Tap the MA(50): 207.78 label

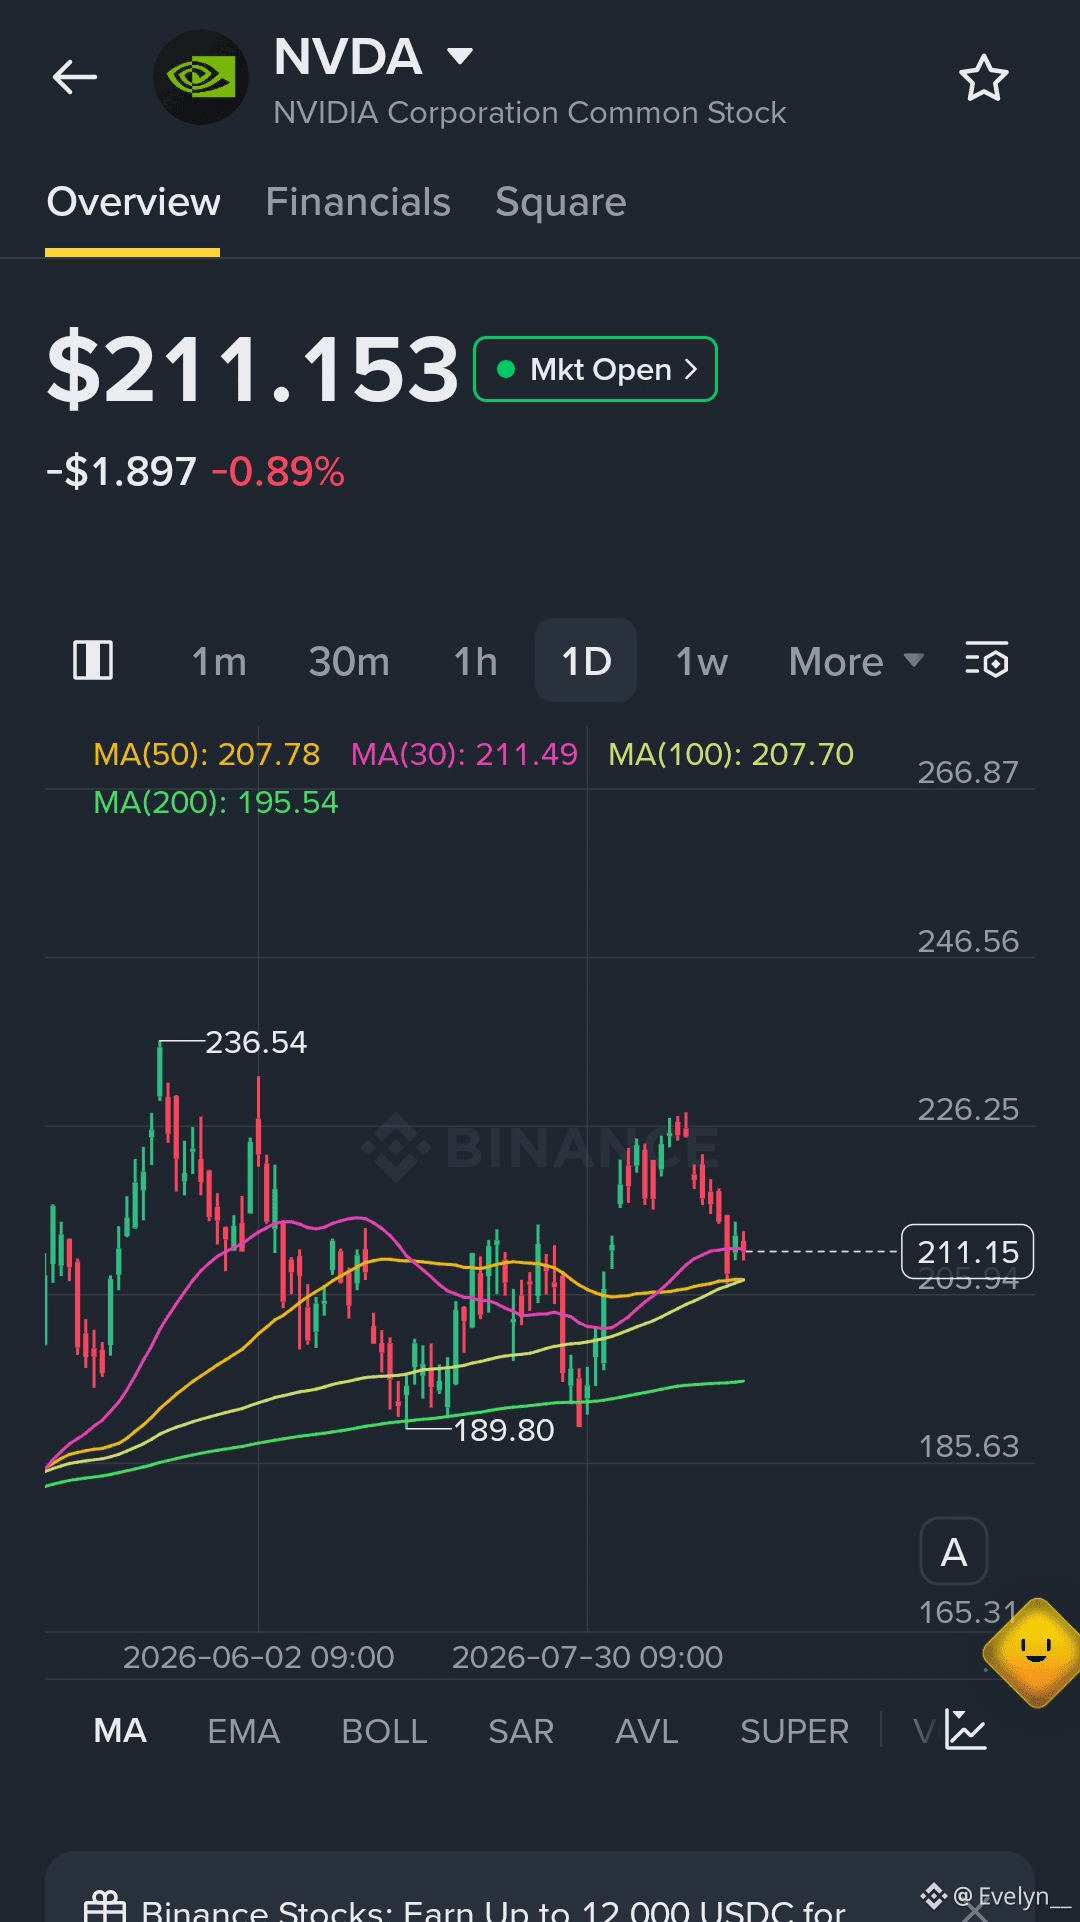[x=206, y=754]
